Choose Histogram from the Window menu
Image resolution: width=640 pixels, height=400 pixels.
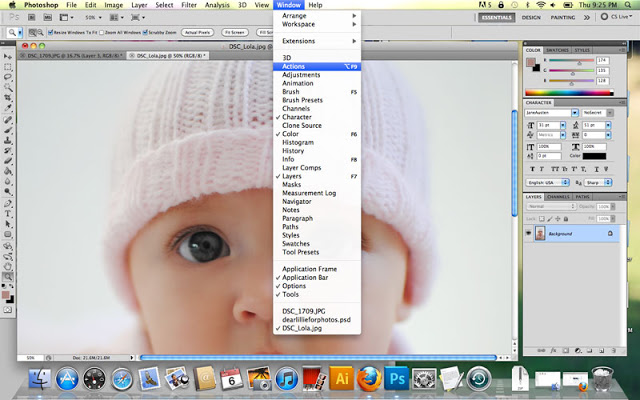317,142
